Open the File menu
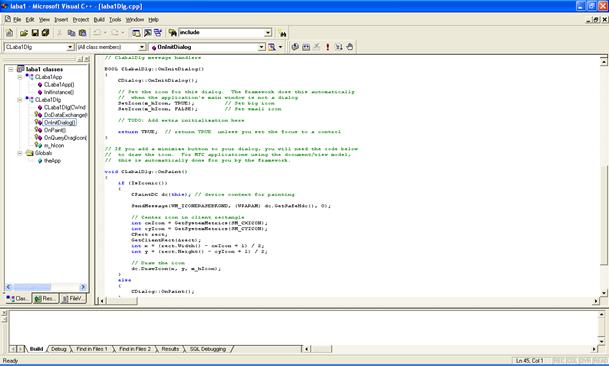Image resolution: width=609 pixels, height=366 pixels. (x=17, y=19)
